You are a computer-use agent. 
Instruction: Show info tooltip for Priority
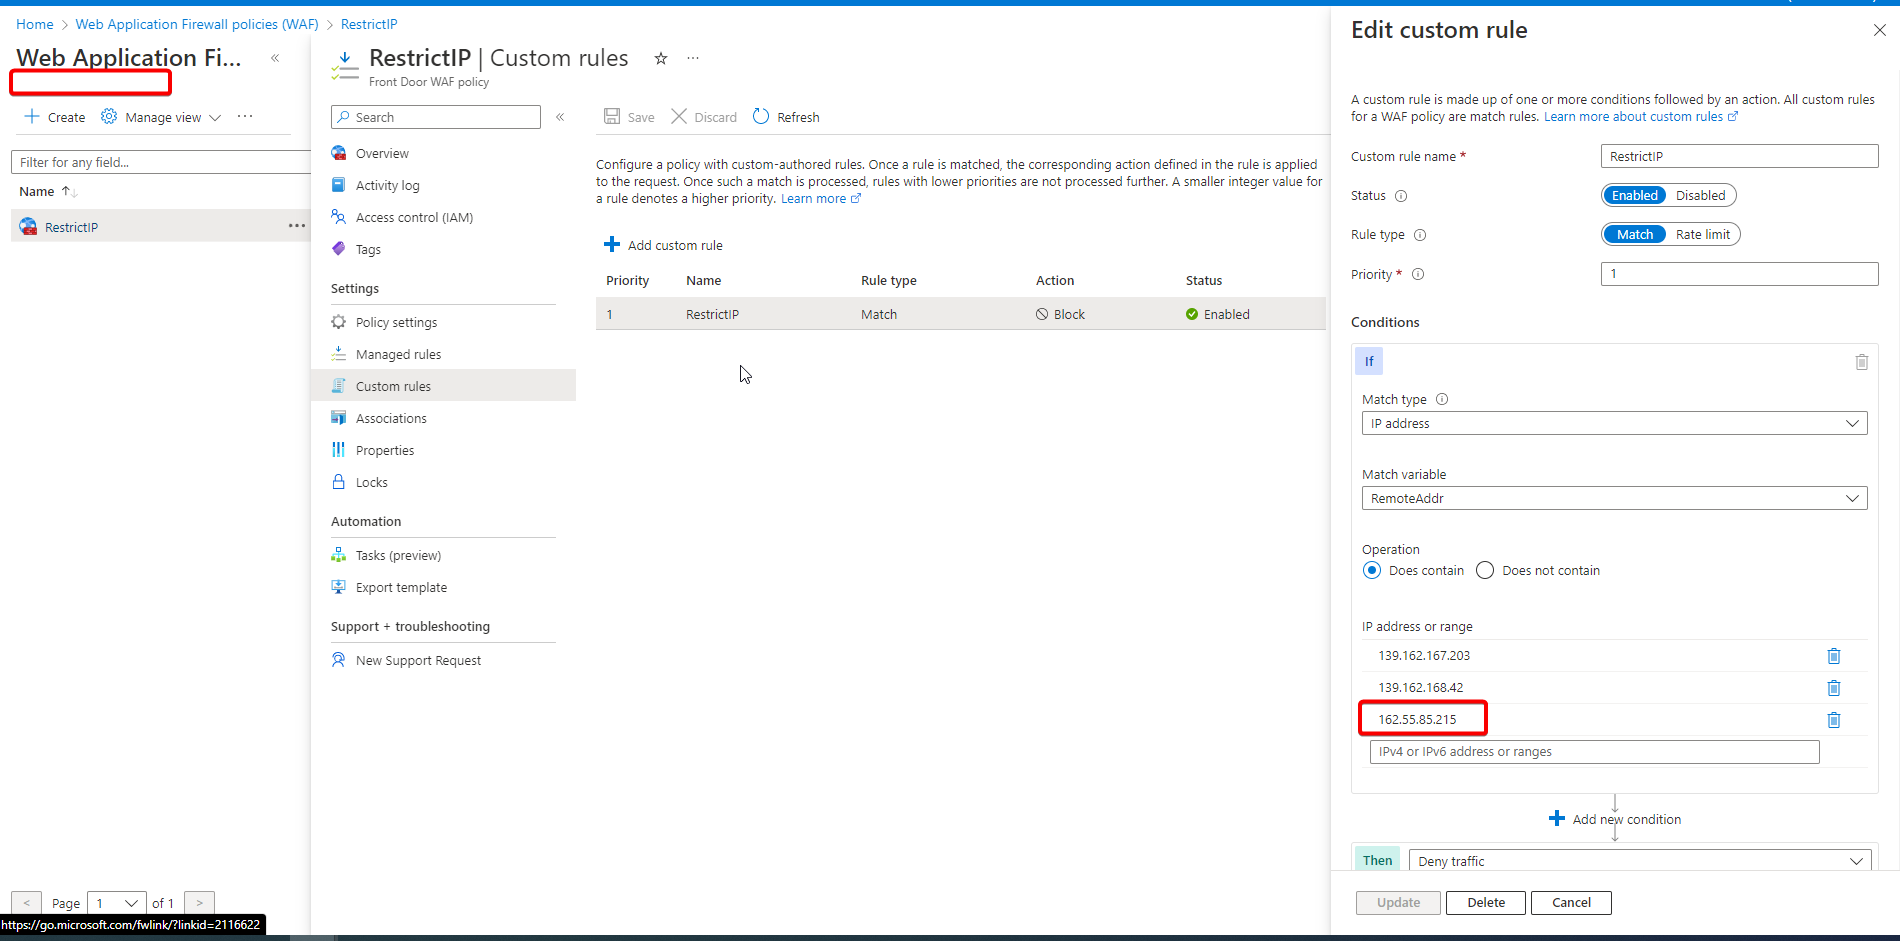tap(1418, 274)
